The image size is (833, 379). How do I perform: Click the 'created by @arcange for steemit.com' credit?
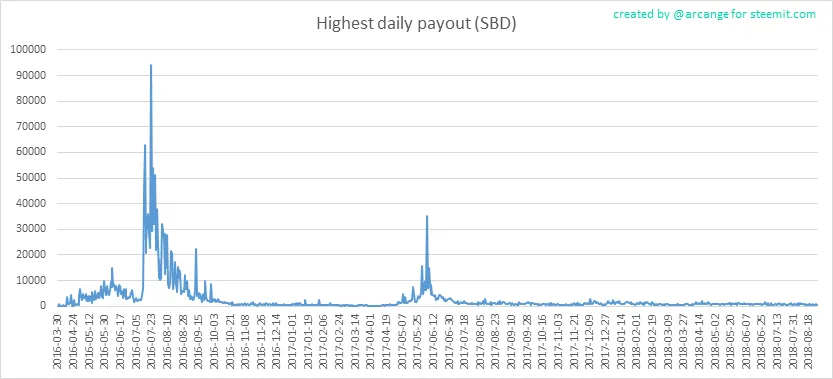715,14
